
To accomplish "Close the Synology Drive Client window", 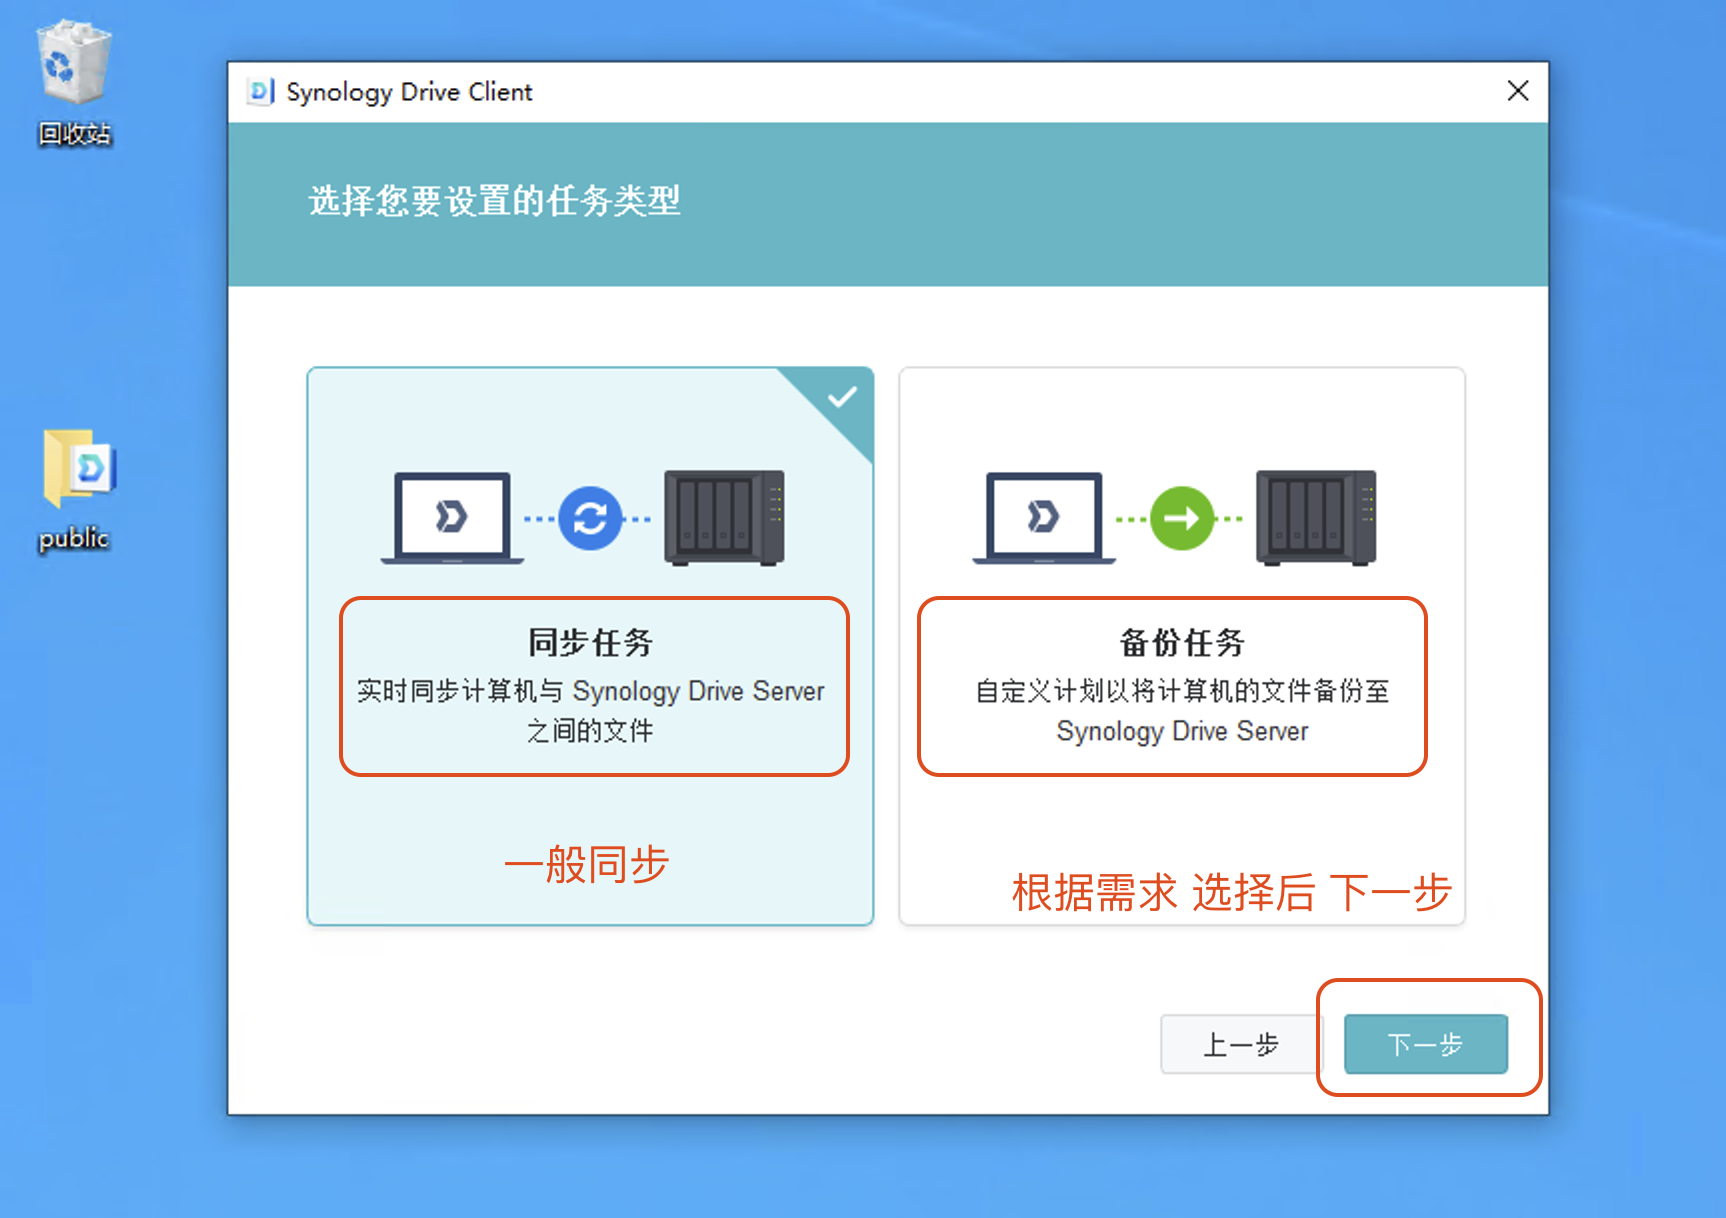I will click(x=1518, y=91).
